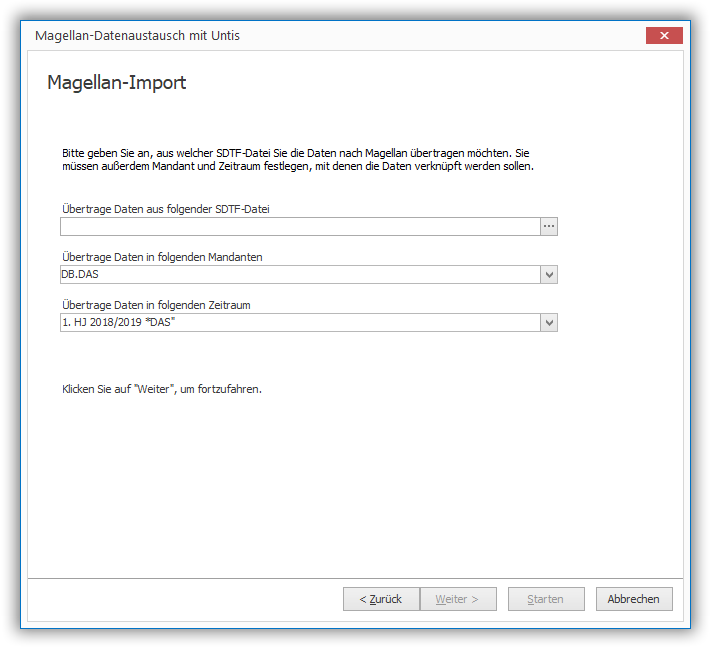Viewport: 711px width, 649px height.
Task: Click the 'Übertrage Daten in folgenden Mandanten' label
Action: point(162,257)
